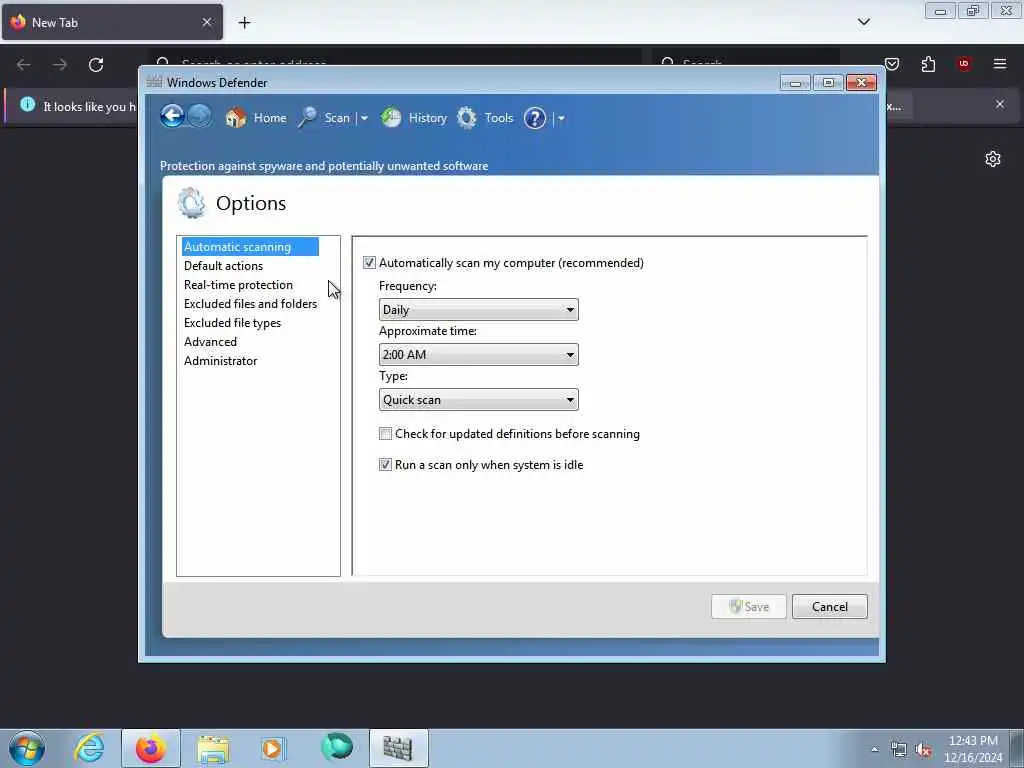This screenshot has width=1024, height=768.
Task: Toggle Automatically scan my computer checkbox
Action: pos(370,263)
